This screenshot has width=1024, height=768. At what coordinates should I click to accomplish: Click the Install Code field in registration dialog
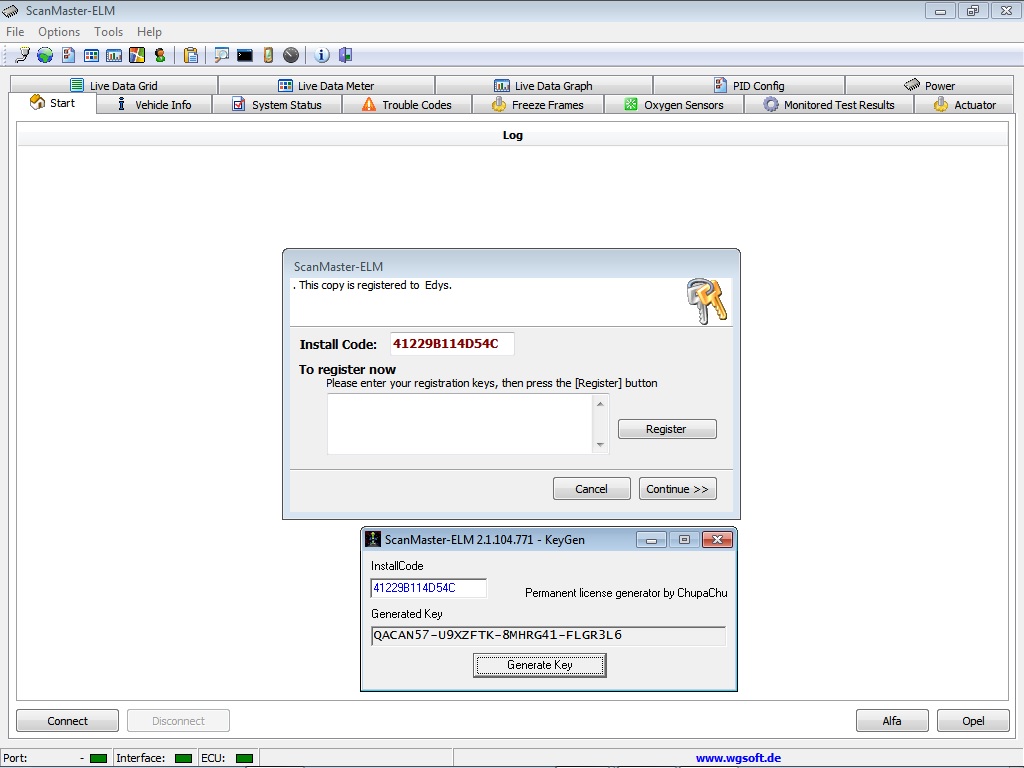[452, 344]
